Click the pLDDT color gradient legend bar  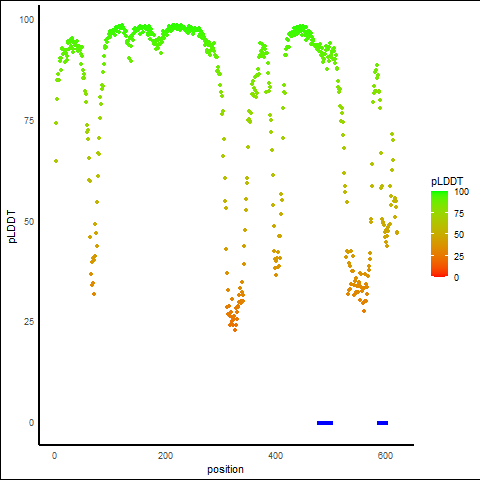tap(439, 234)
